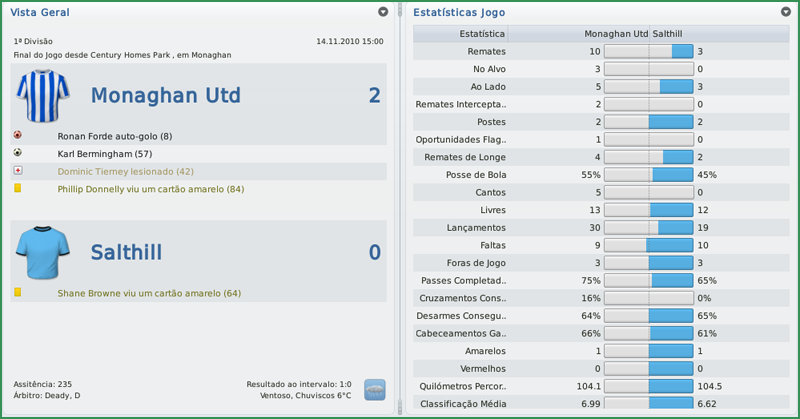Click the Salthill stats column header

coord(669,34)
